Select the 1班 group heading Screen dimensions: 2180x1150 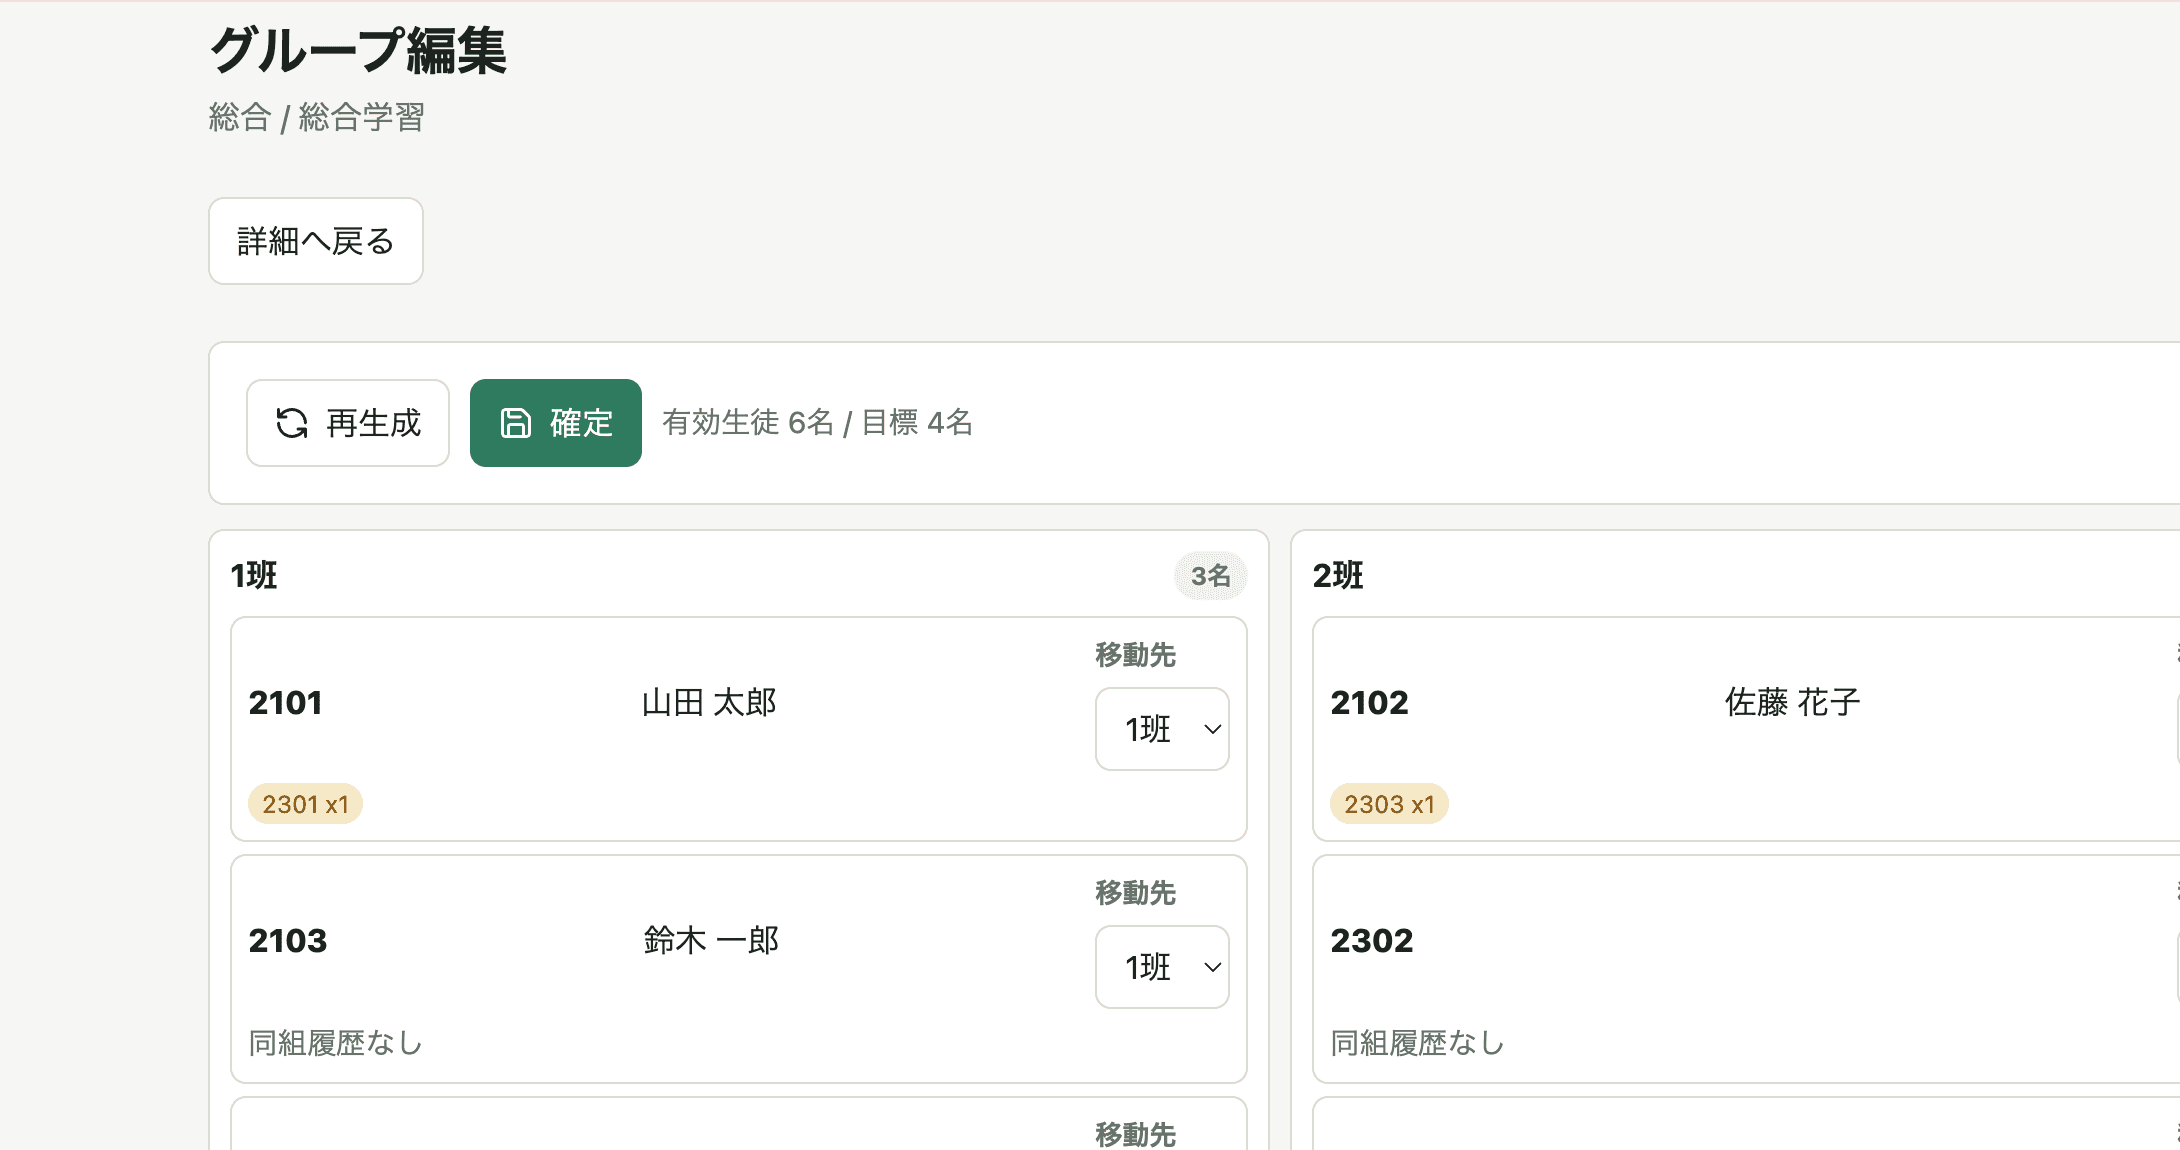click(254, 576)
